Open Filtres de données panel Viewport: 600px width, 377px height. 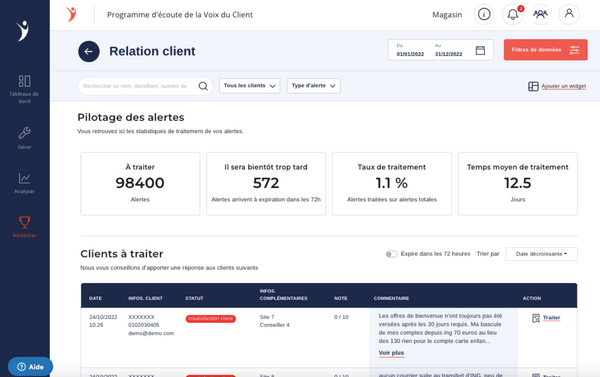point(545,50)
